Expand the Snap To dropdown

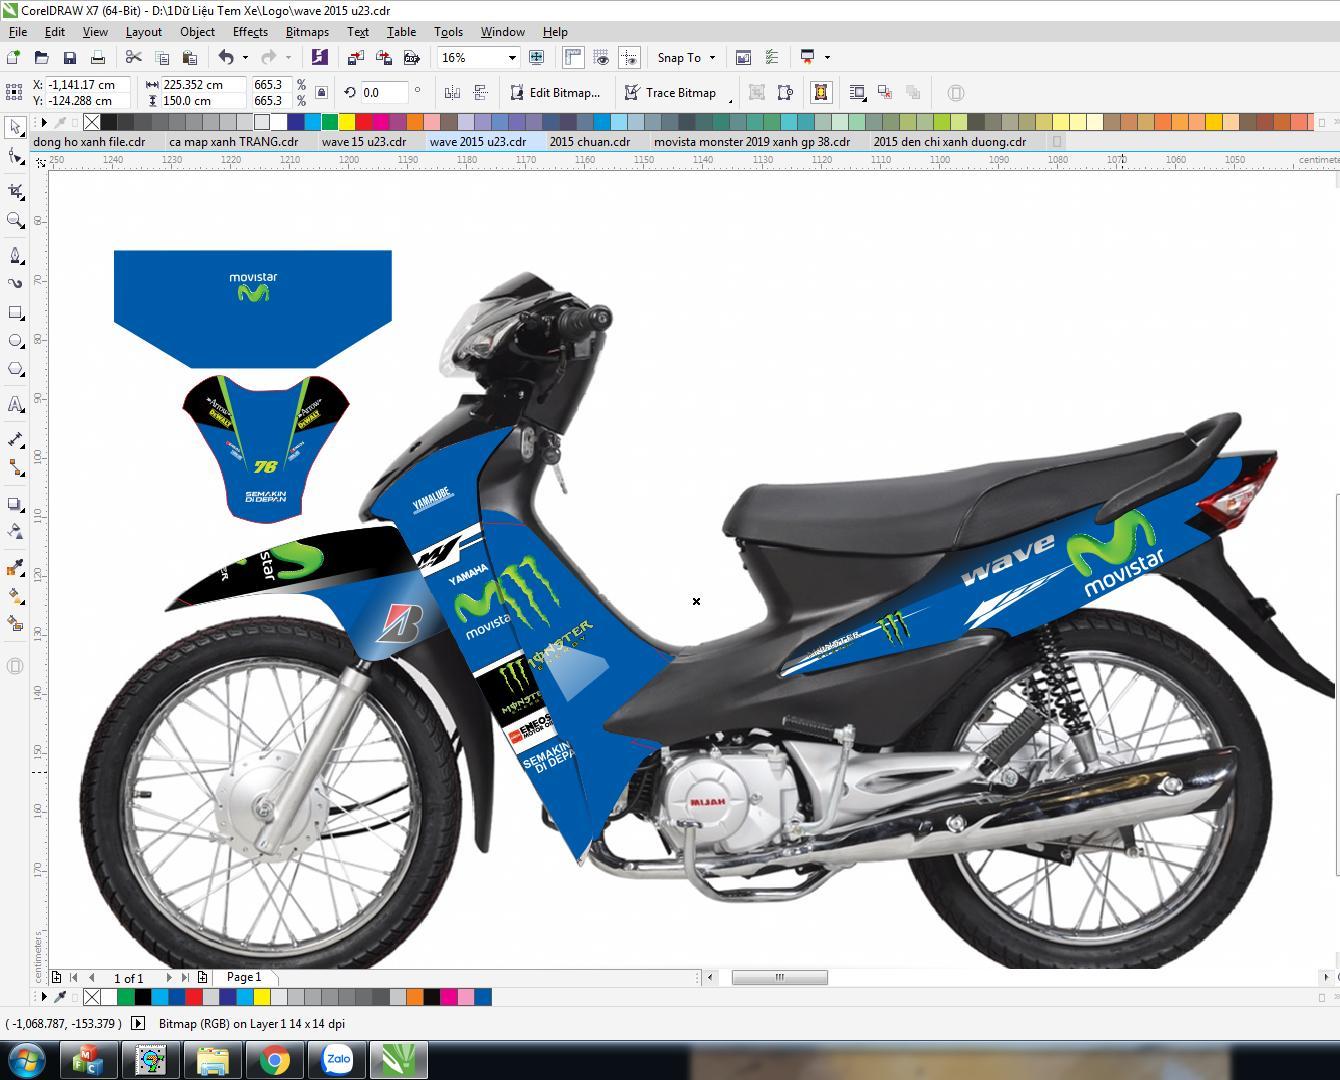coord(712,58)
